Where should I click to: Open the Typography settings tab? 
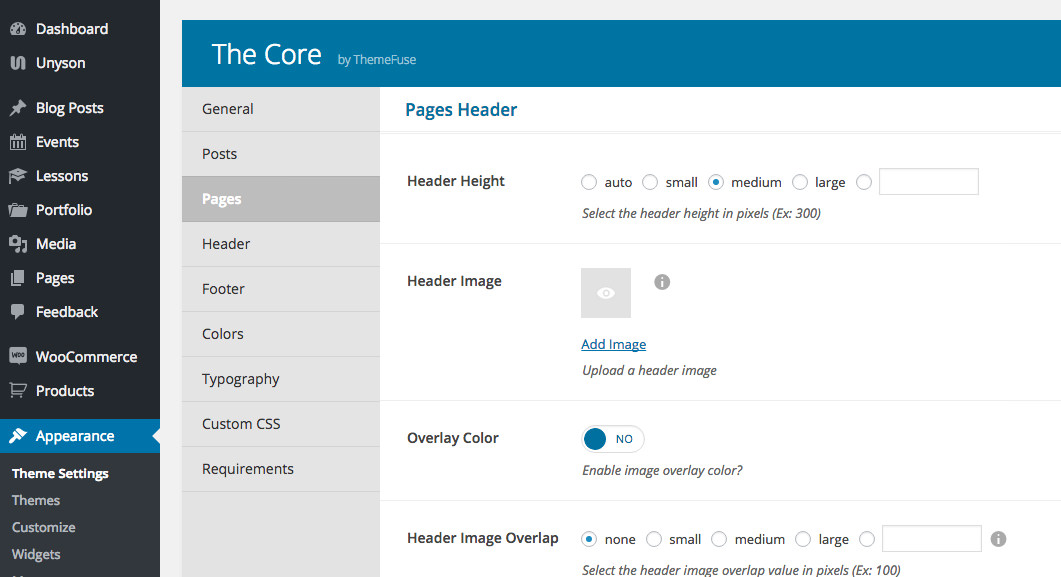(281, 379)
